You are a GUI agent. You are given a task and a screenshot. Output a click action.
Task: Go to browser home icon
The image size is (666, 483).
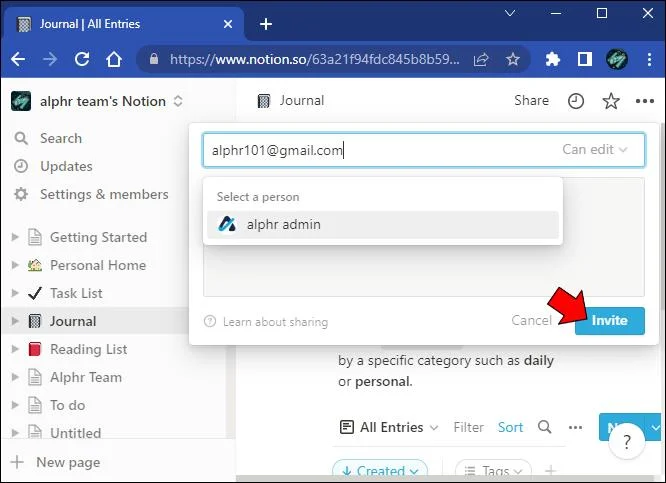coord(114,59)
